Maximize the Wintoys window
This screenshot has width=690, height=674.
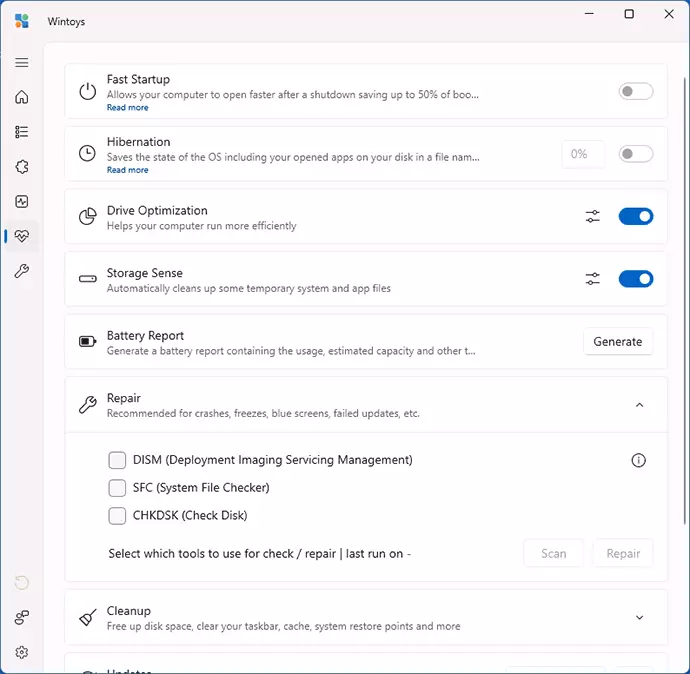click(x=629, y=14)
